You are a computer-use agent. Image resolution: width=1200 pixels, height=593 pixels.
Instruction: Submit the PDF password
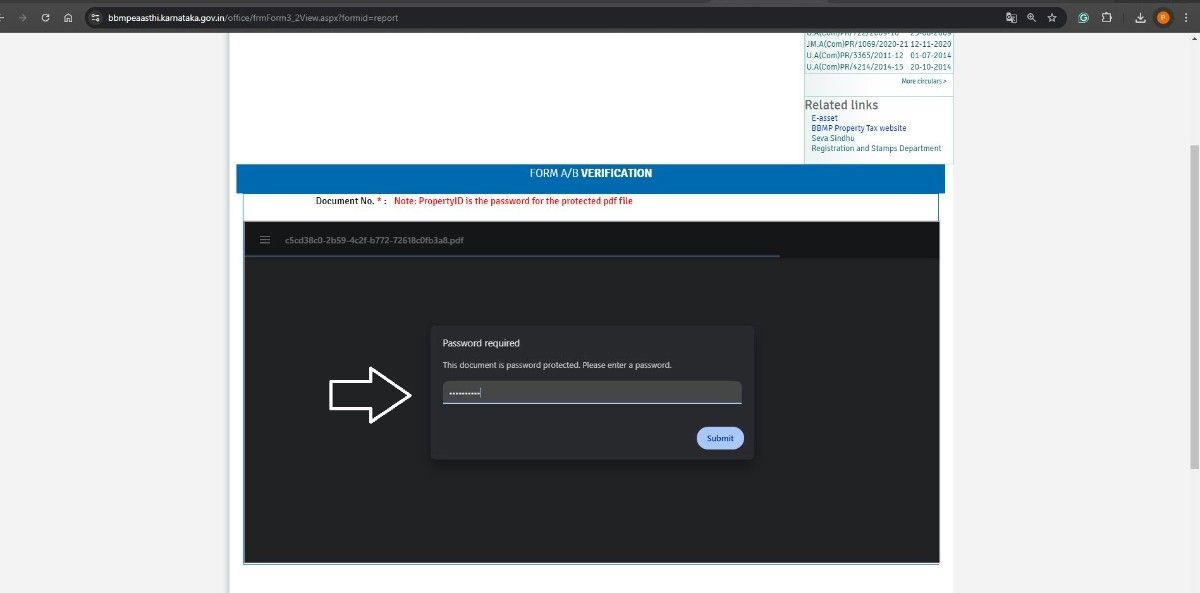click(x=720, y=438)
